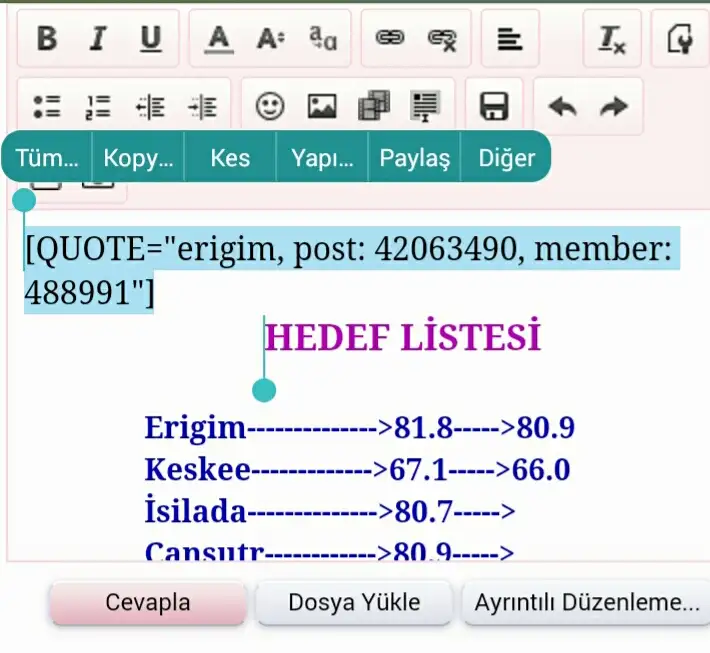Save draft with floppy disk icon

coord(494,106)
